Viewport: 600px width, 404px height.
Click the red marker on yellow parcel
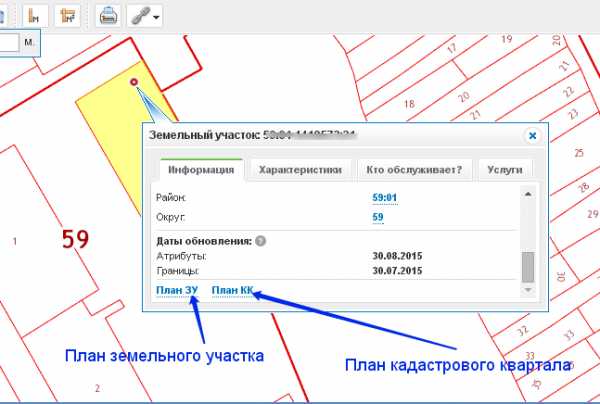point(134,81)
